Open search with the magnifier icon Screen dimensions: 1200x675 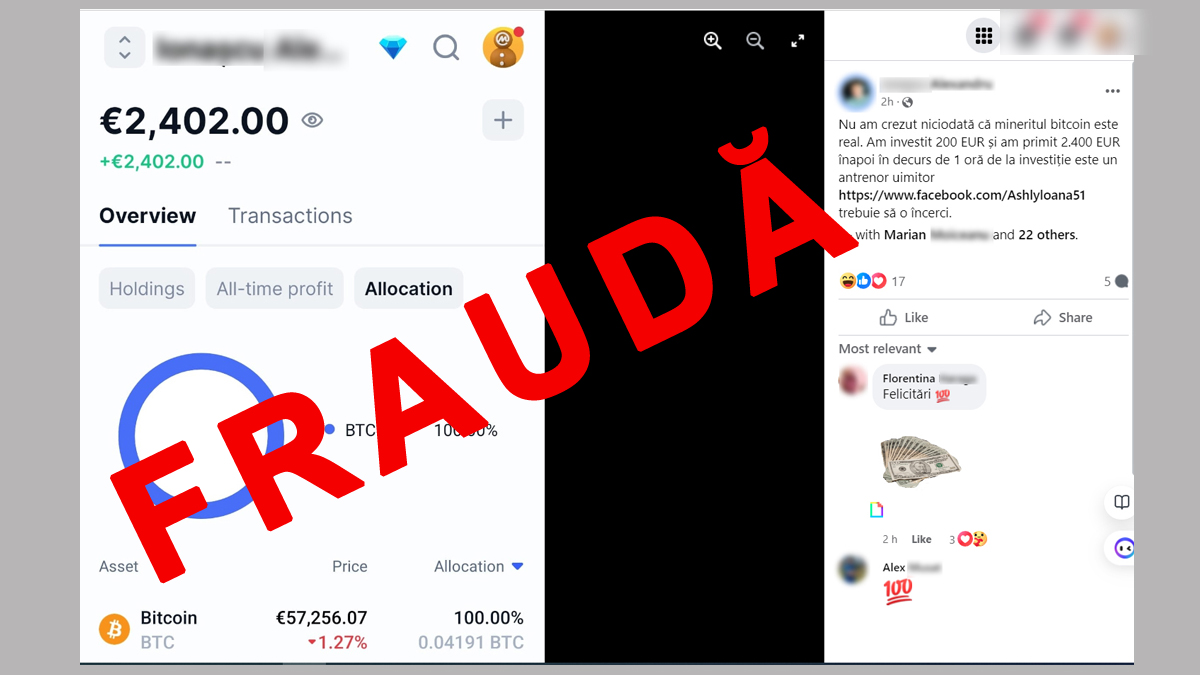446,47
